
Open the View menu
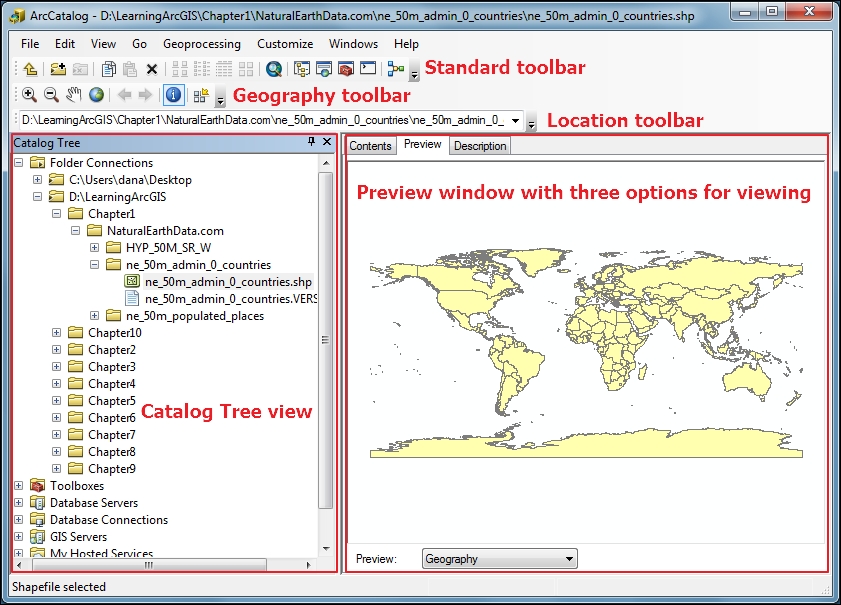click(103, 44)
